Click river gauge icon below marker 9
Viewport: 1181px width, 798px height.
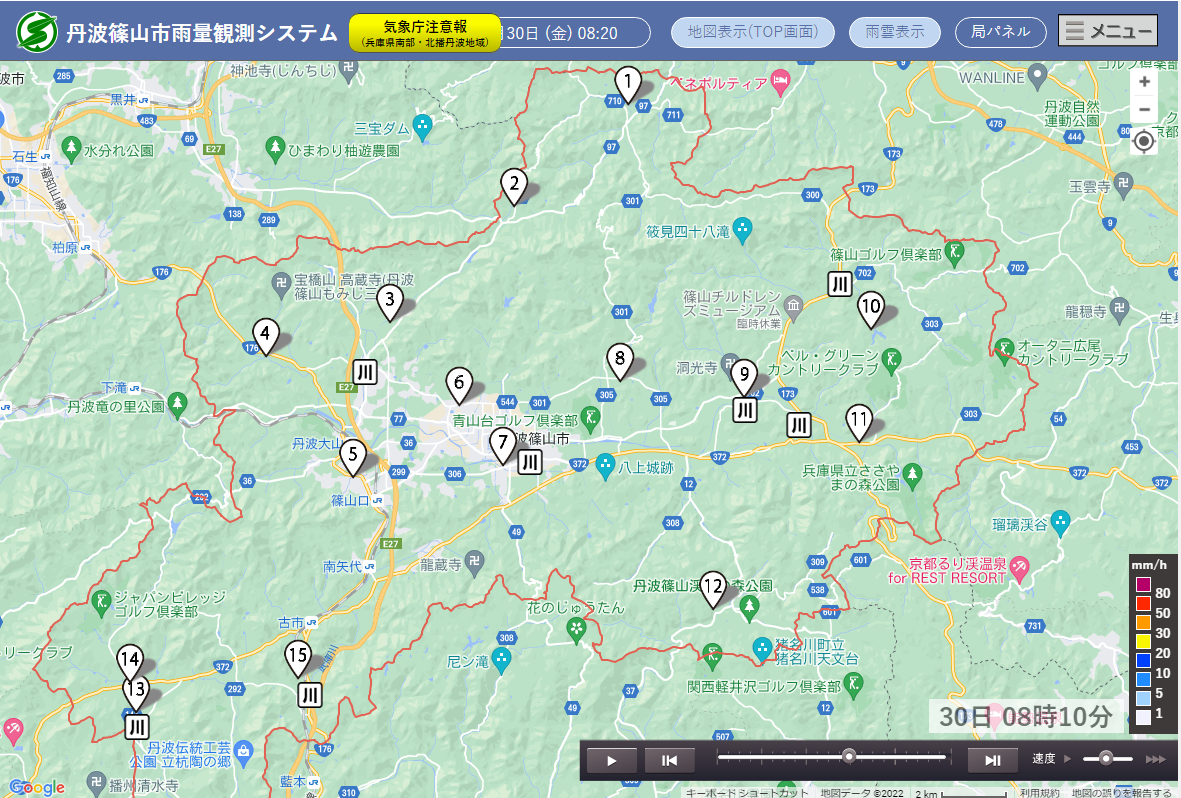tap(744, 410)
